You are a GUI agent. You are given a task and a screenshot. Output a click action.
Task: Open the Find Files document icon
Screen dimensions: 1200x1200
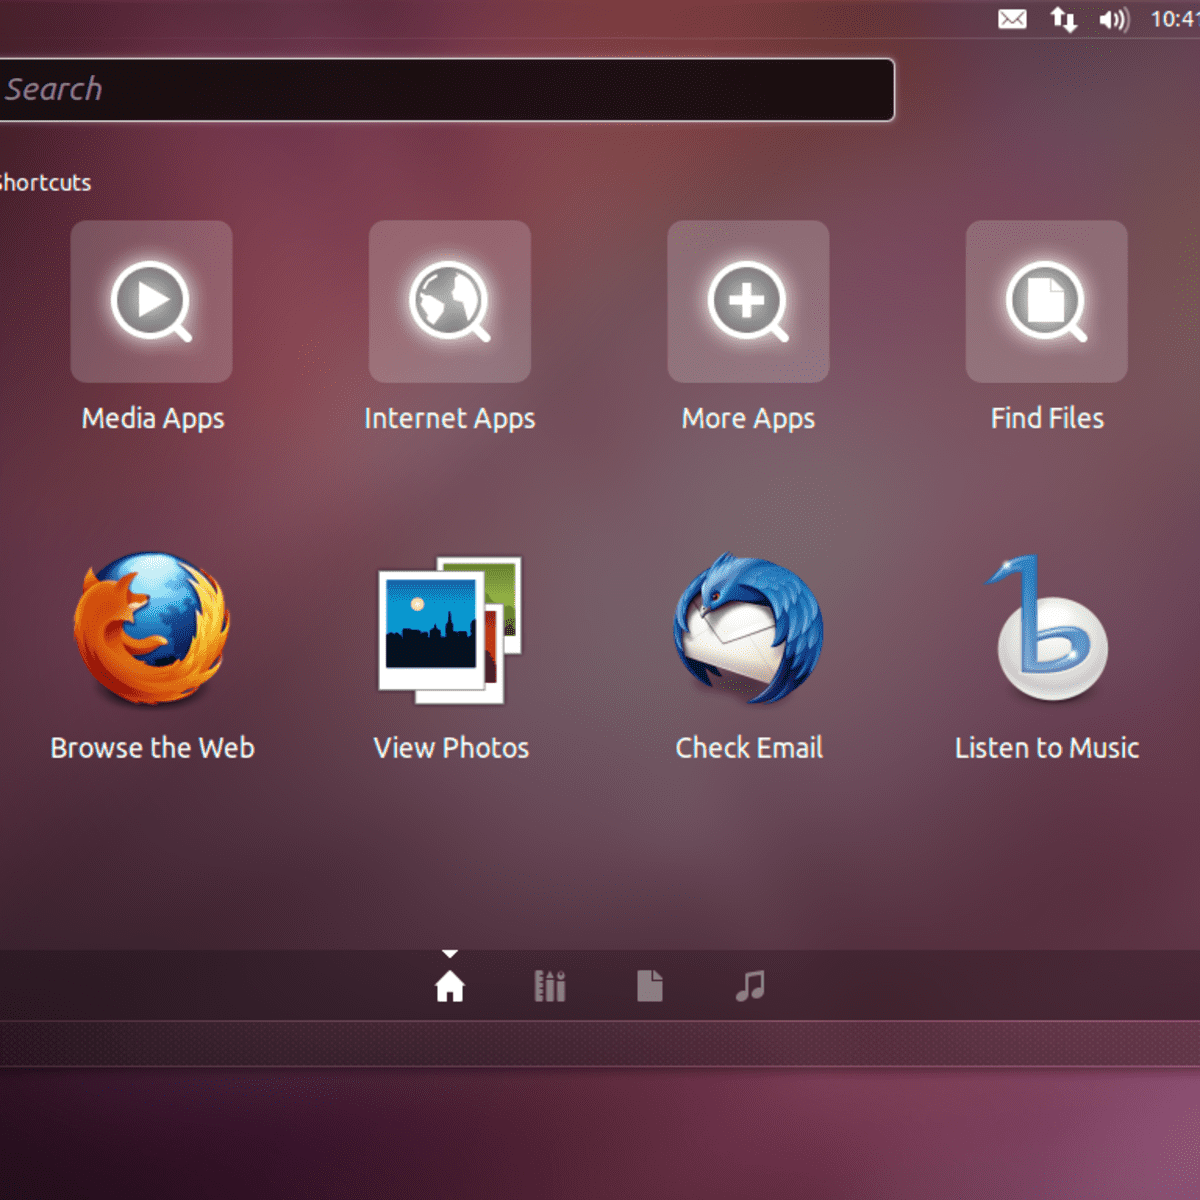(x=1046, y=301)
